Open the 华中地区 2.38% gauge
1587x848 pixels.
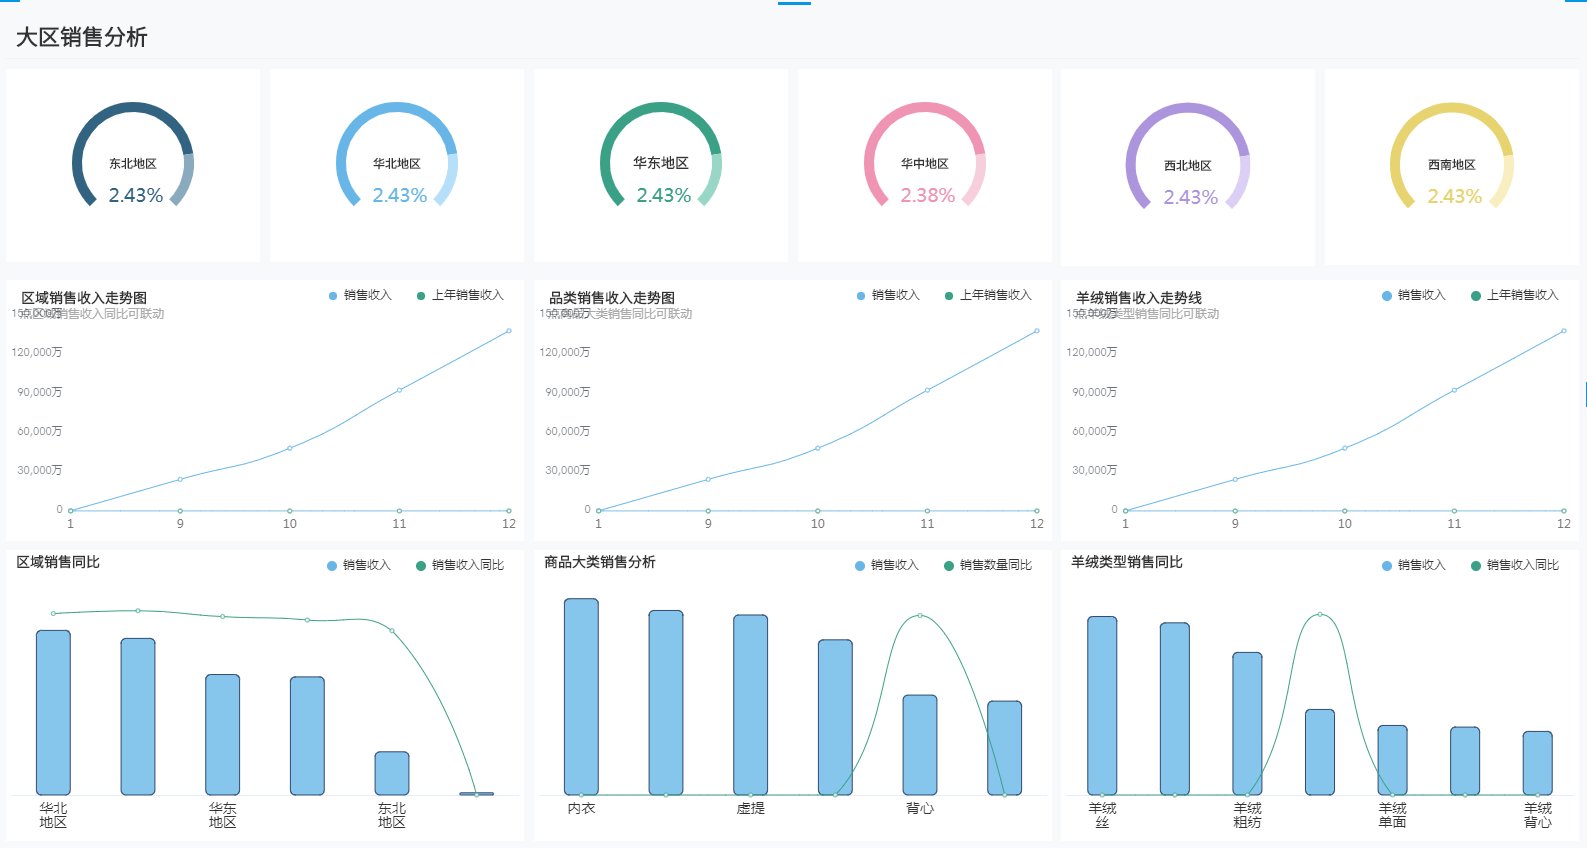coord(925,165)
